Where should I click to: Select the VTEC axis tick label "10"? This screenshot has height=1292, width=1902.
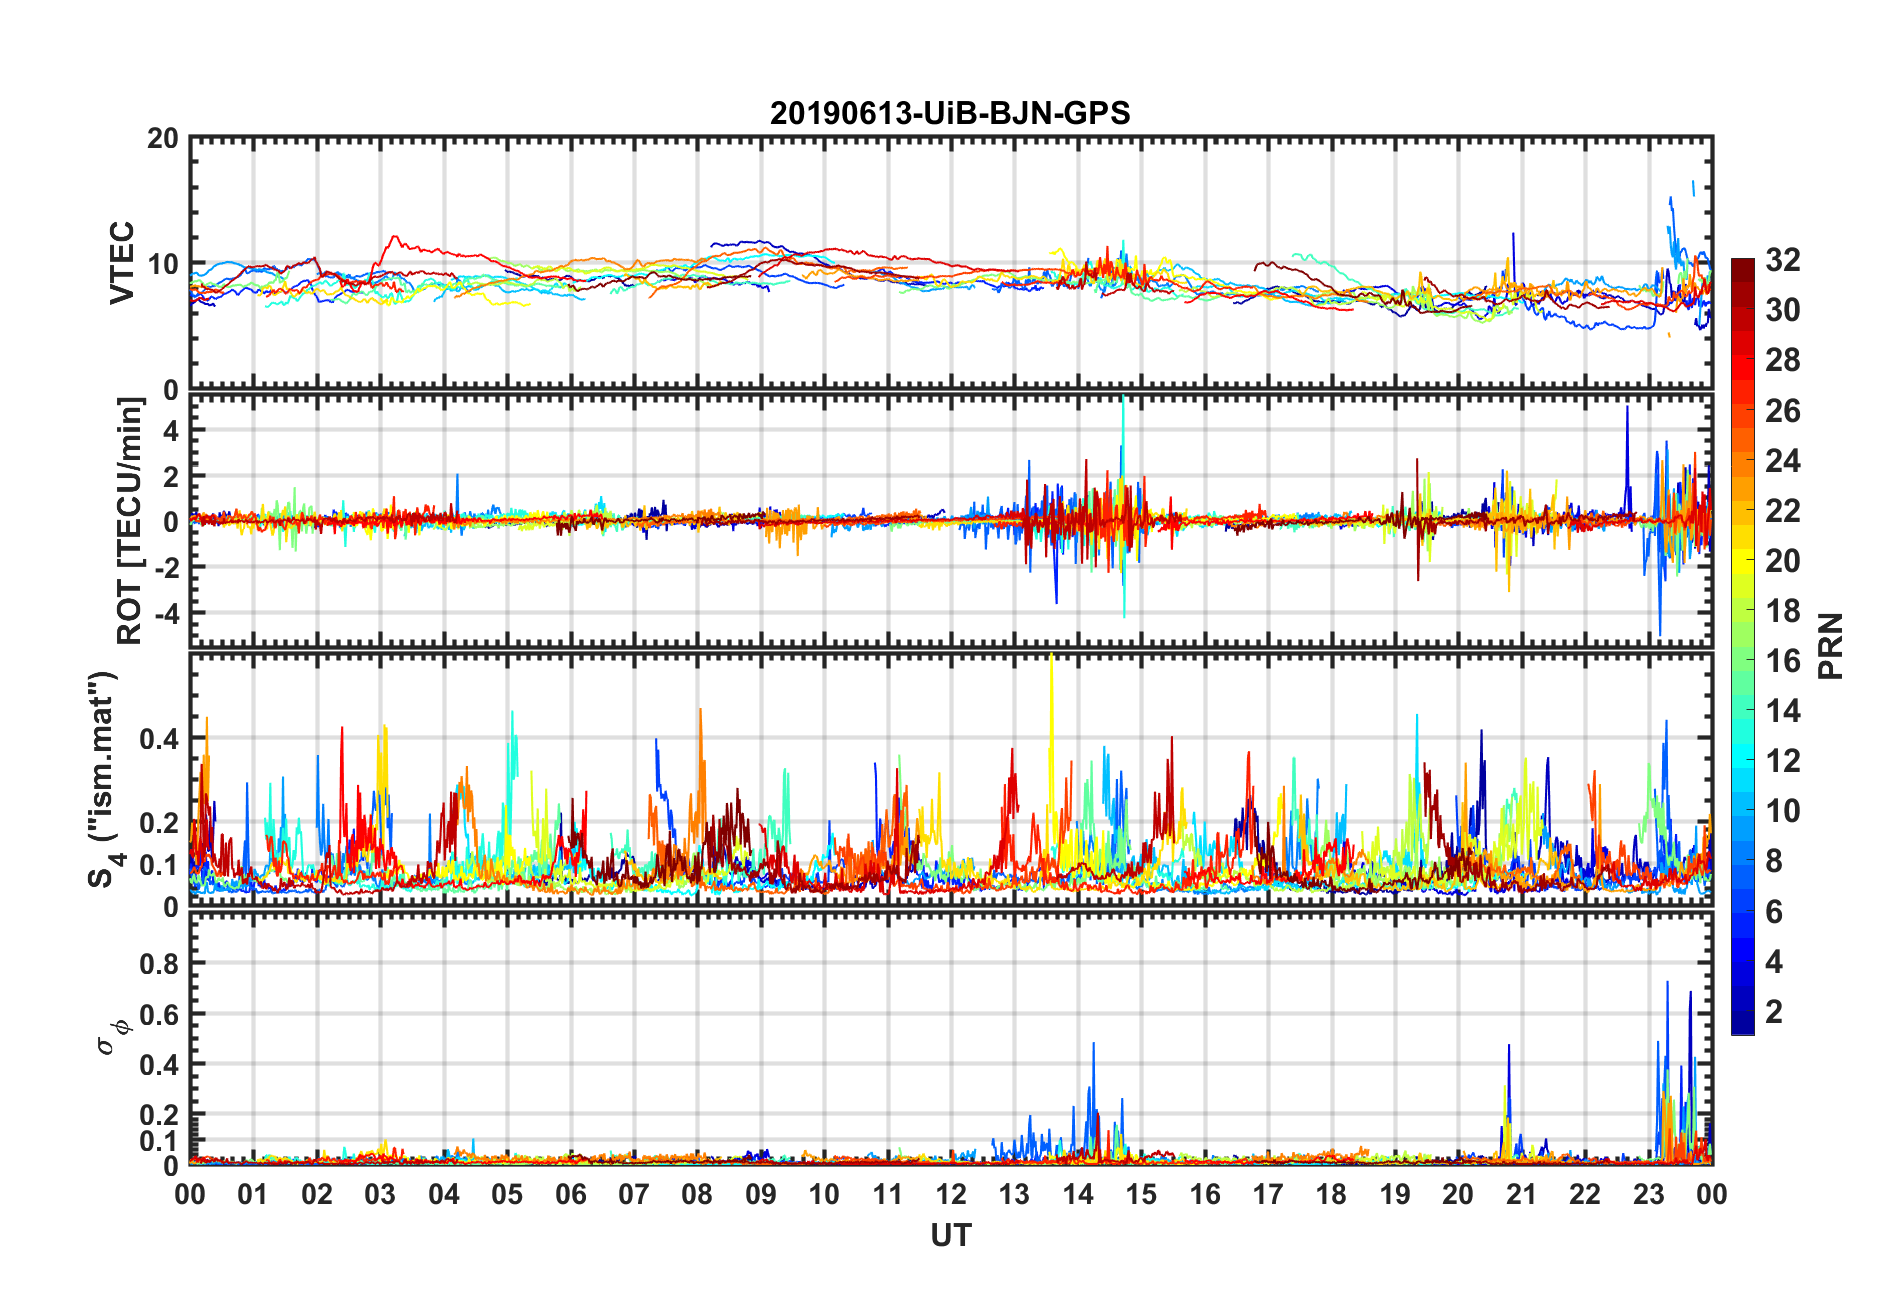tap(163, 264)
